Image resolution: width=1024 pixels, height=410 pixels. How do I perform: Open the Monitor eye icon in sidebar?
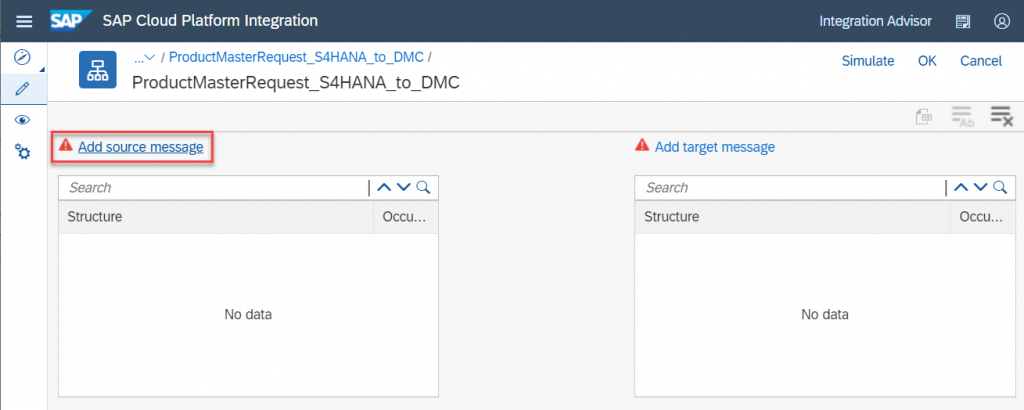(x=22, y=120)
